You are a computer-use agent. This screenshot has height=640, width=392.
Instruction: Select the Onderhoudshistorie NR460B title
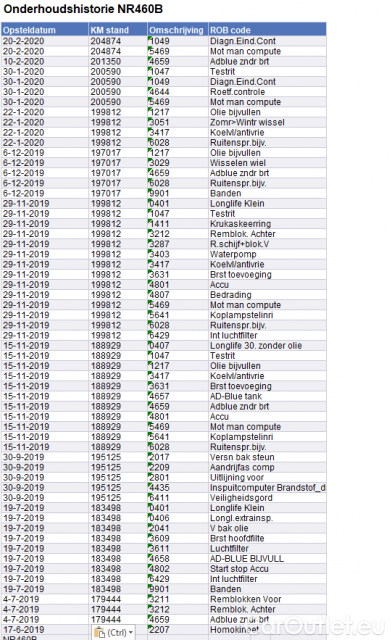(x=83, y=9)
